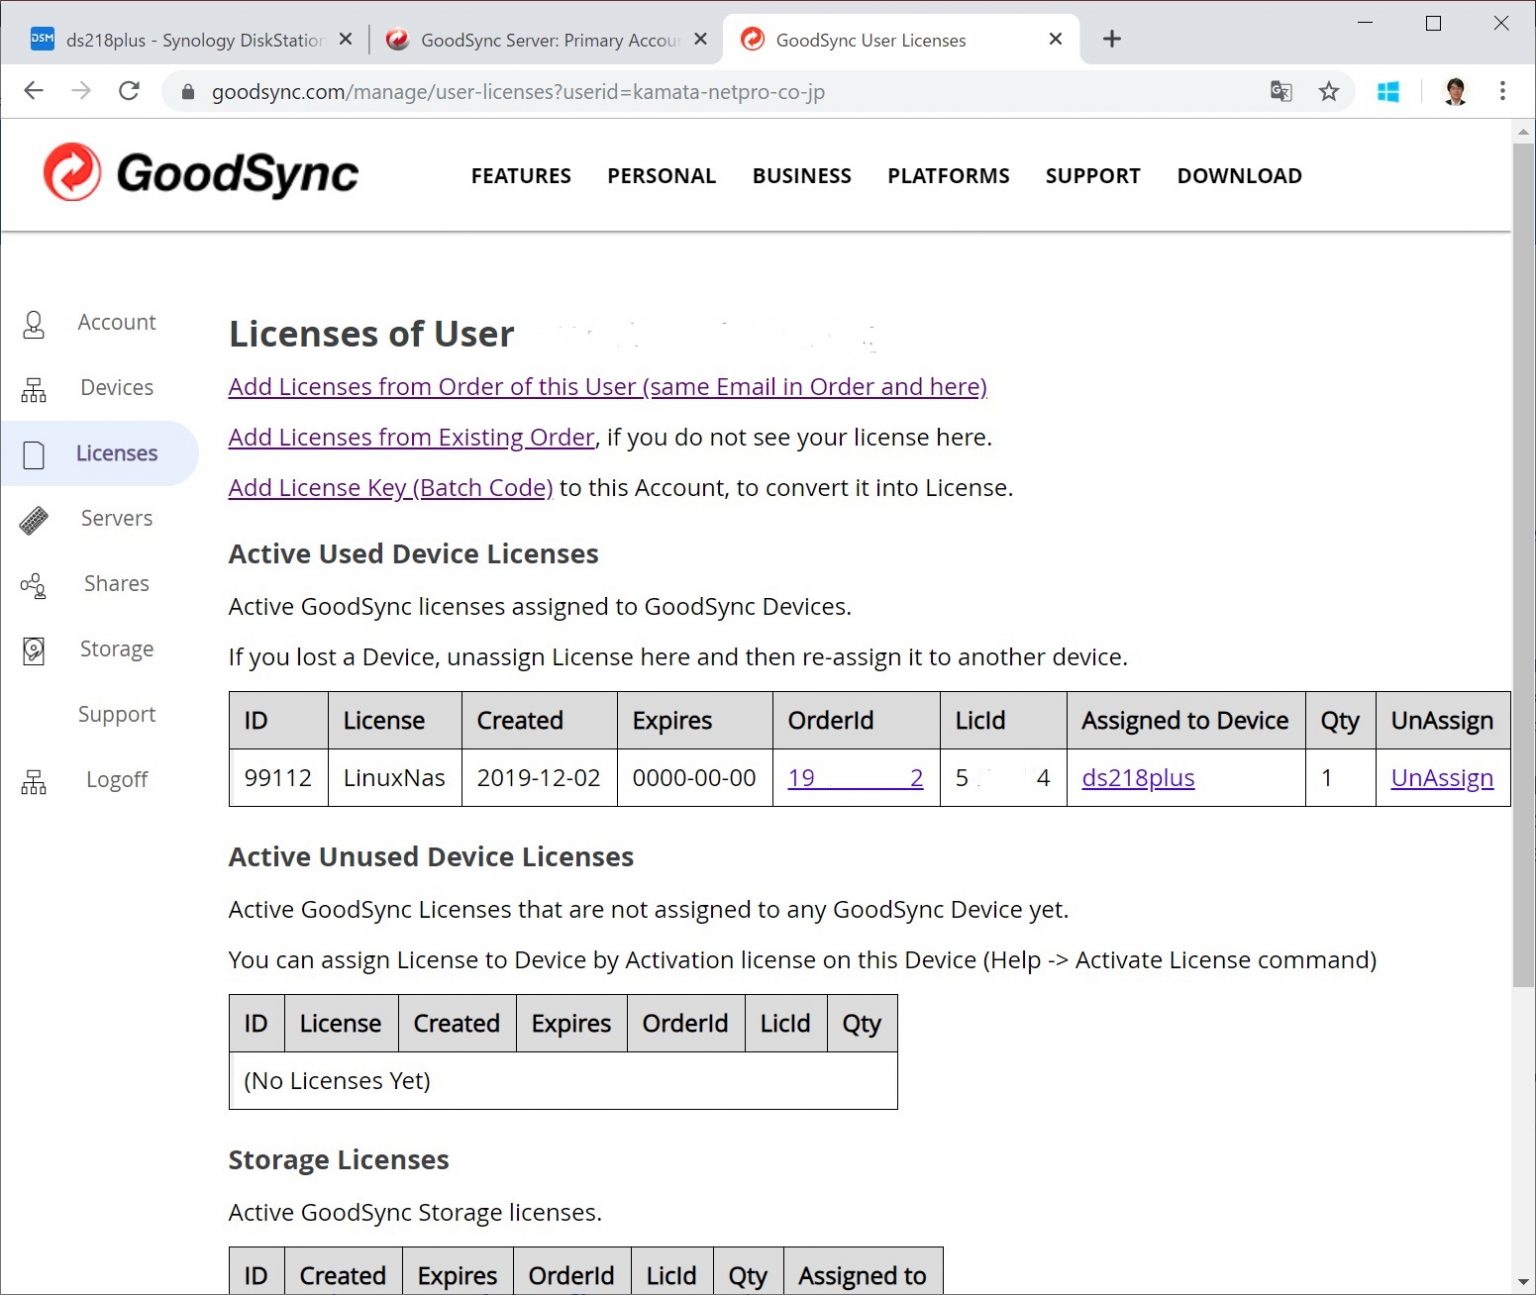Click UnAssign link for ds218plus license
The image size is (1536, 1295).
(1442, 778)
